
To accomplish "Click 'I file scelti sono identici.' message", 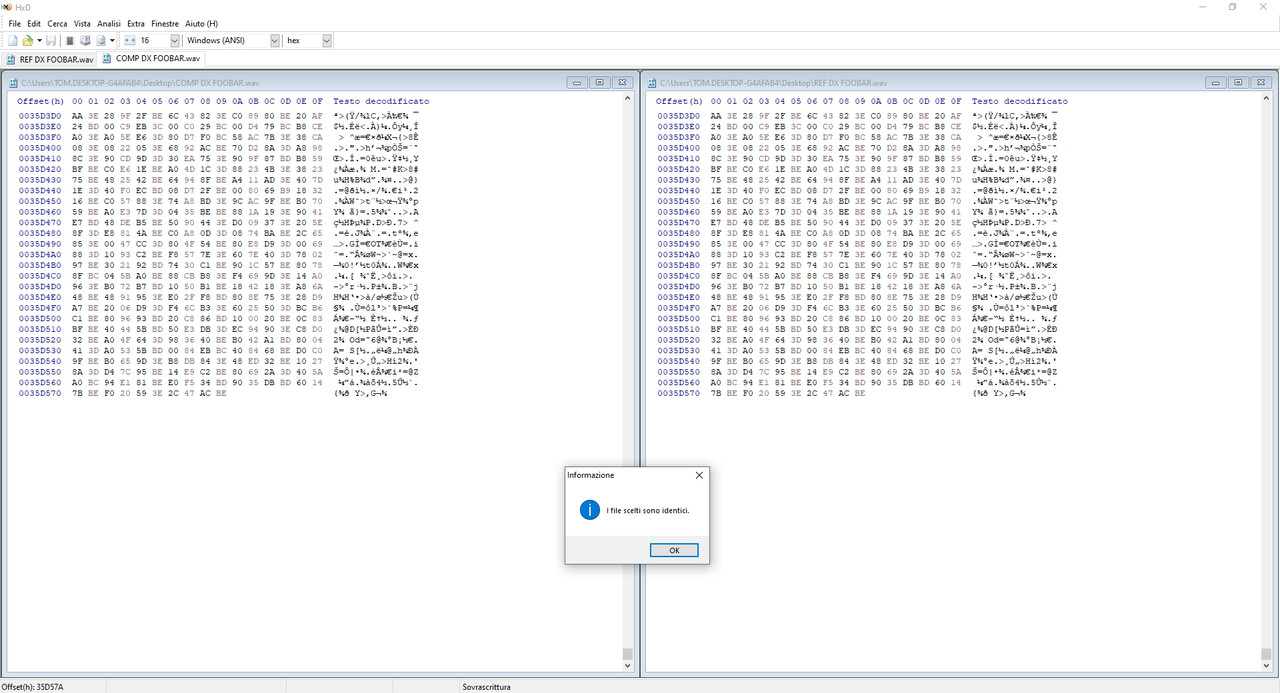I will (648, 510).
